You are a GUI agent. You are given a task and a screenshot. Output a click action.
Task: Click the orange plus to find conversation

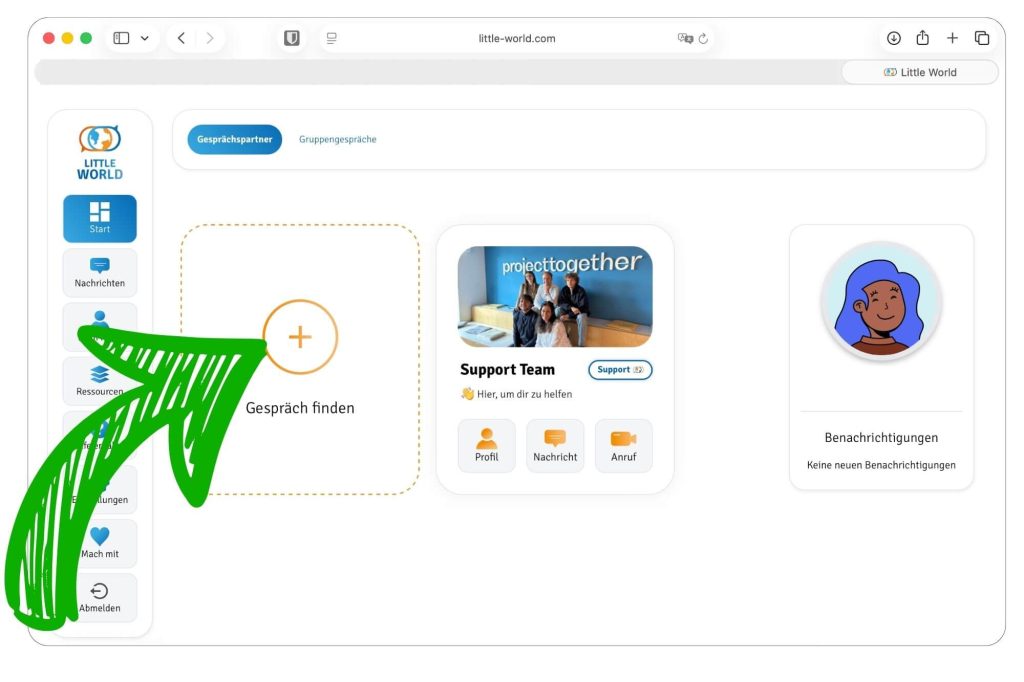tap(300, 337)
